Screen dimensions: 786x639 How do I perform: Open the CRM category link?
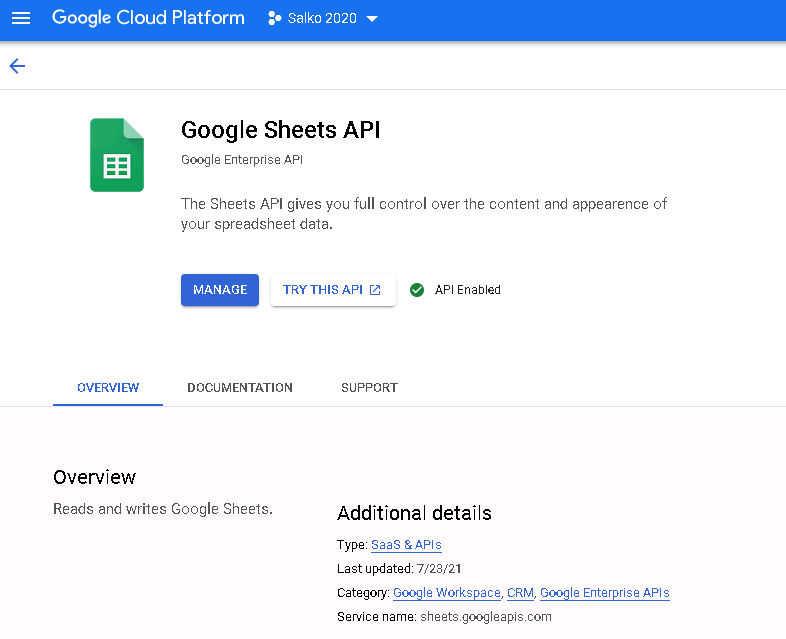[520, 593]
